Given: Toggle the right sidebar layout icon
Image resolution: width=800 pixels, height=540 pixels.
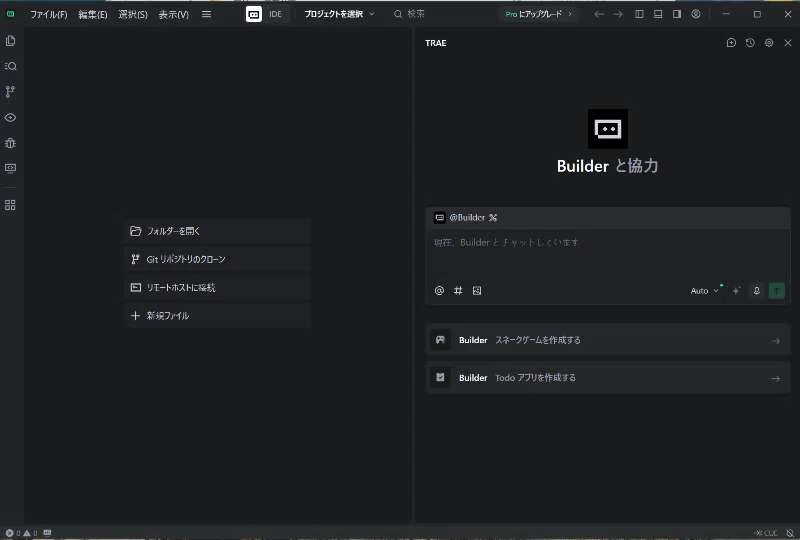Looking at the screenshot, I should pyautogui.click(x=677, y=14).
